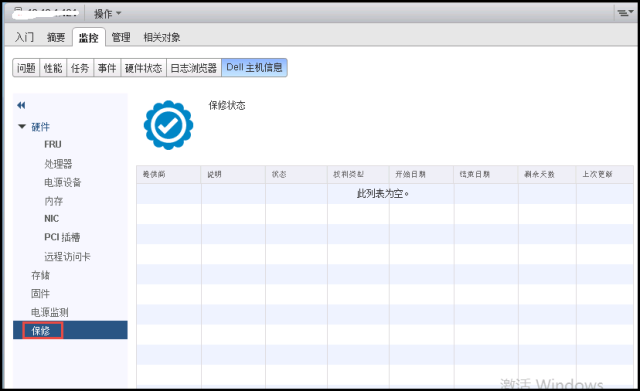Screen dimensions: 640x391
Task: Click the warranty status badge icon
Action: pos(168,125)
